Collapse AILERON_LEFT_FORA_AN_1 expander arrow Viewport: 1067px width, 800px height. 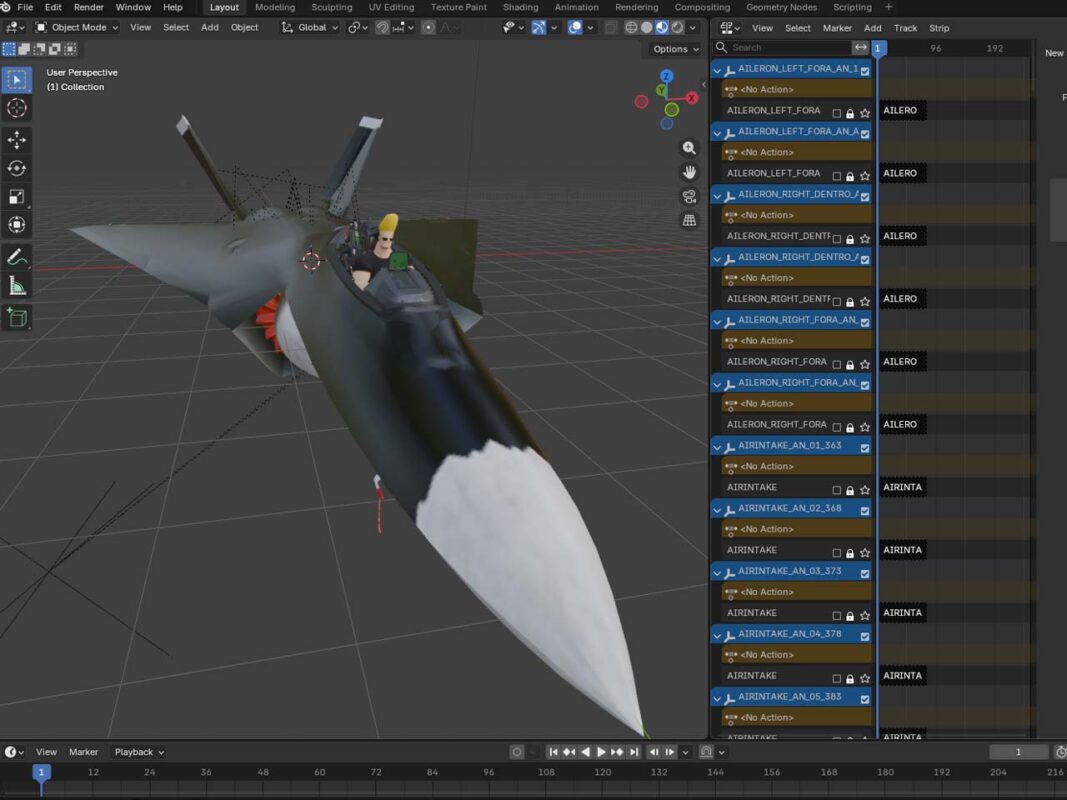(717, 70)
